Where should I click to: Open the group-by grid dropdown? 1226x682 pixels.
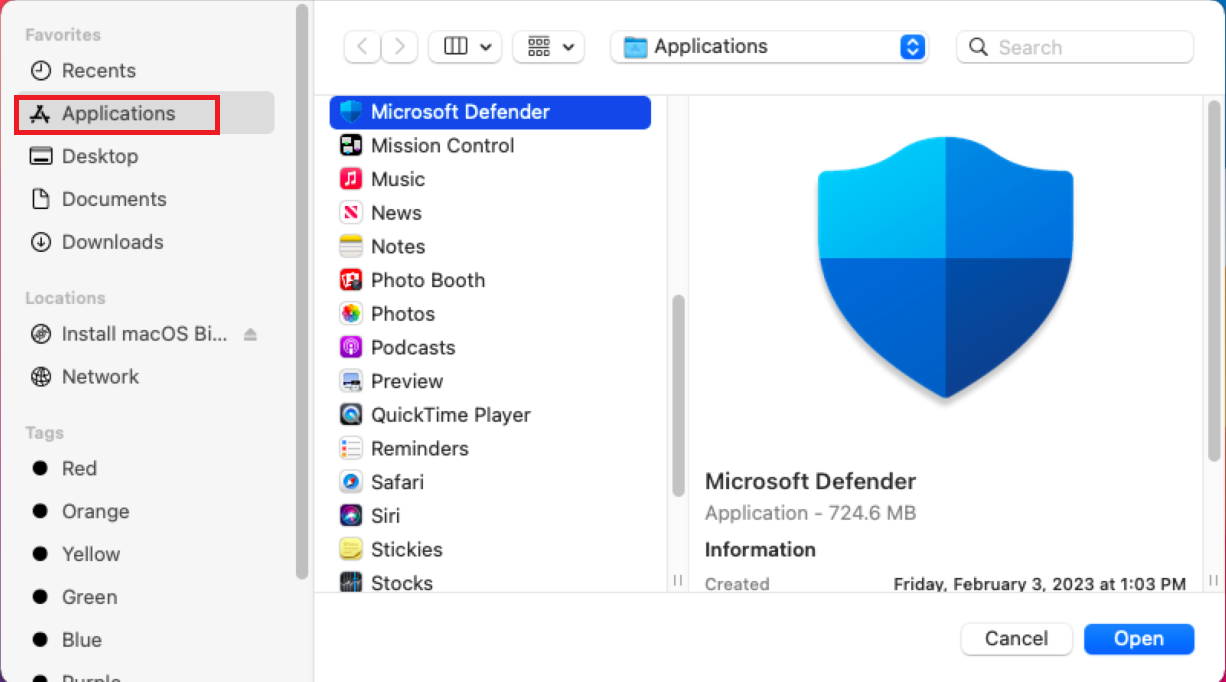pos(548,46)
